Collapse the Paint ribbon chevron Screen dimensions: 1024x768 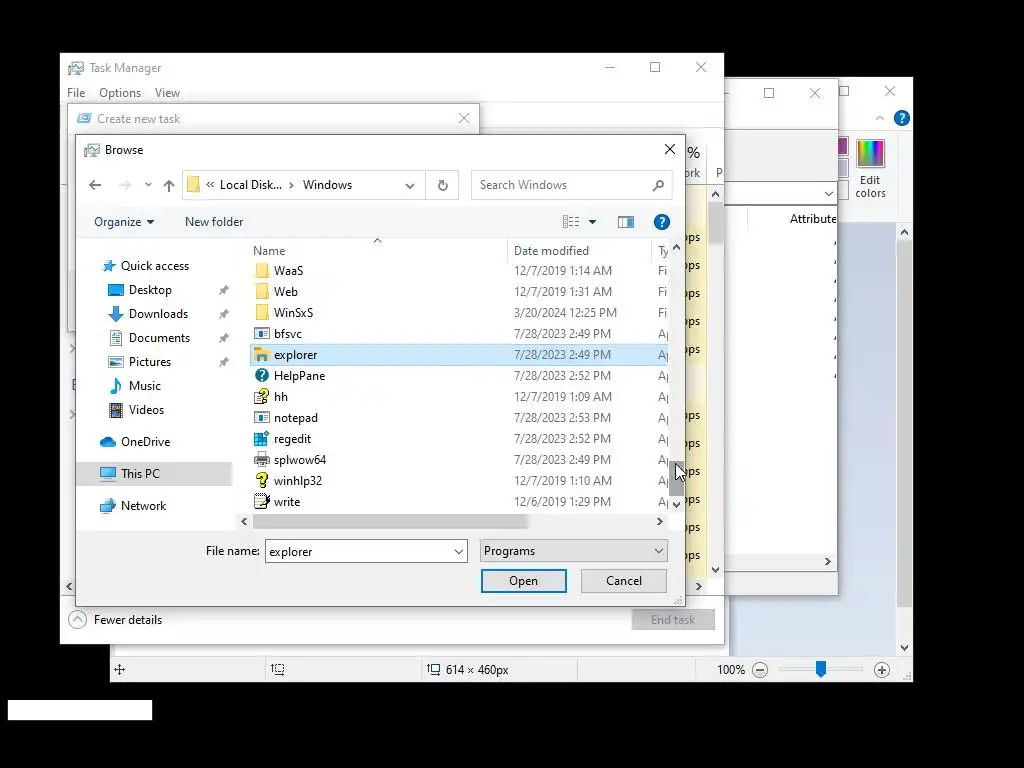[880, 118]
